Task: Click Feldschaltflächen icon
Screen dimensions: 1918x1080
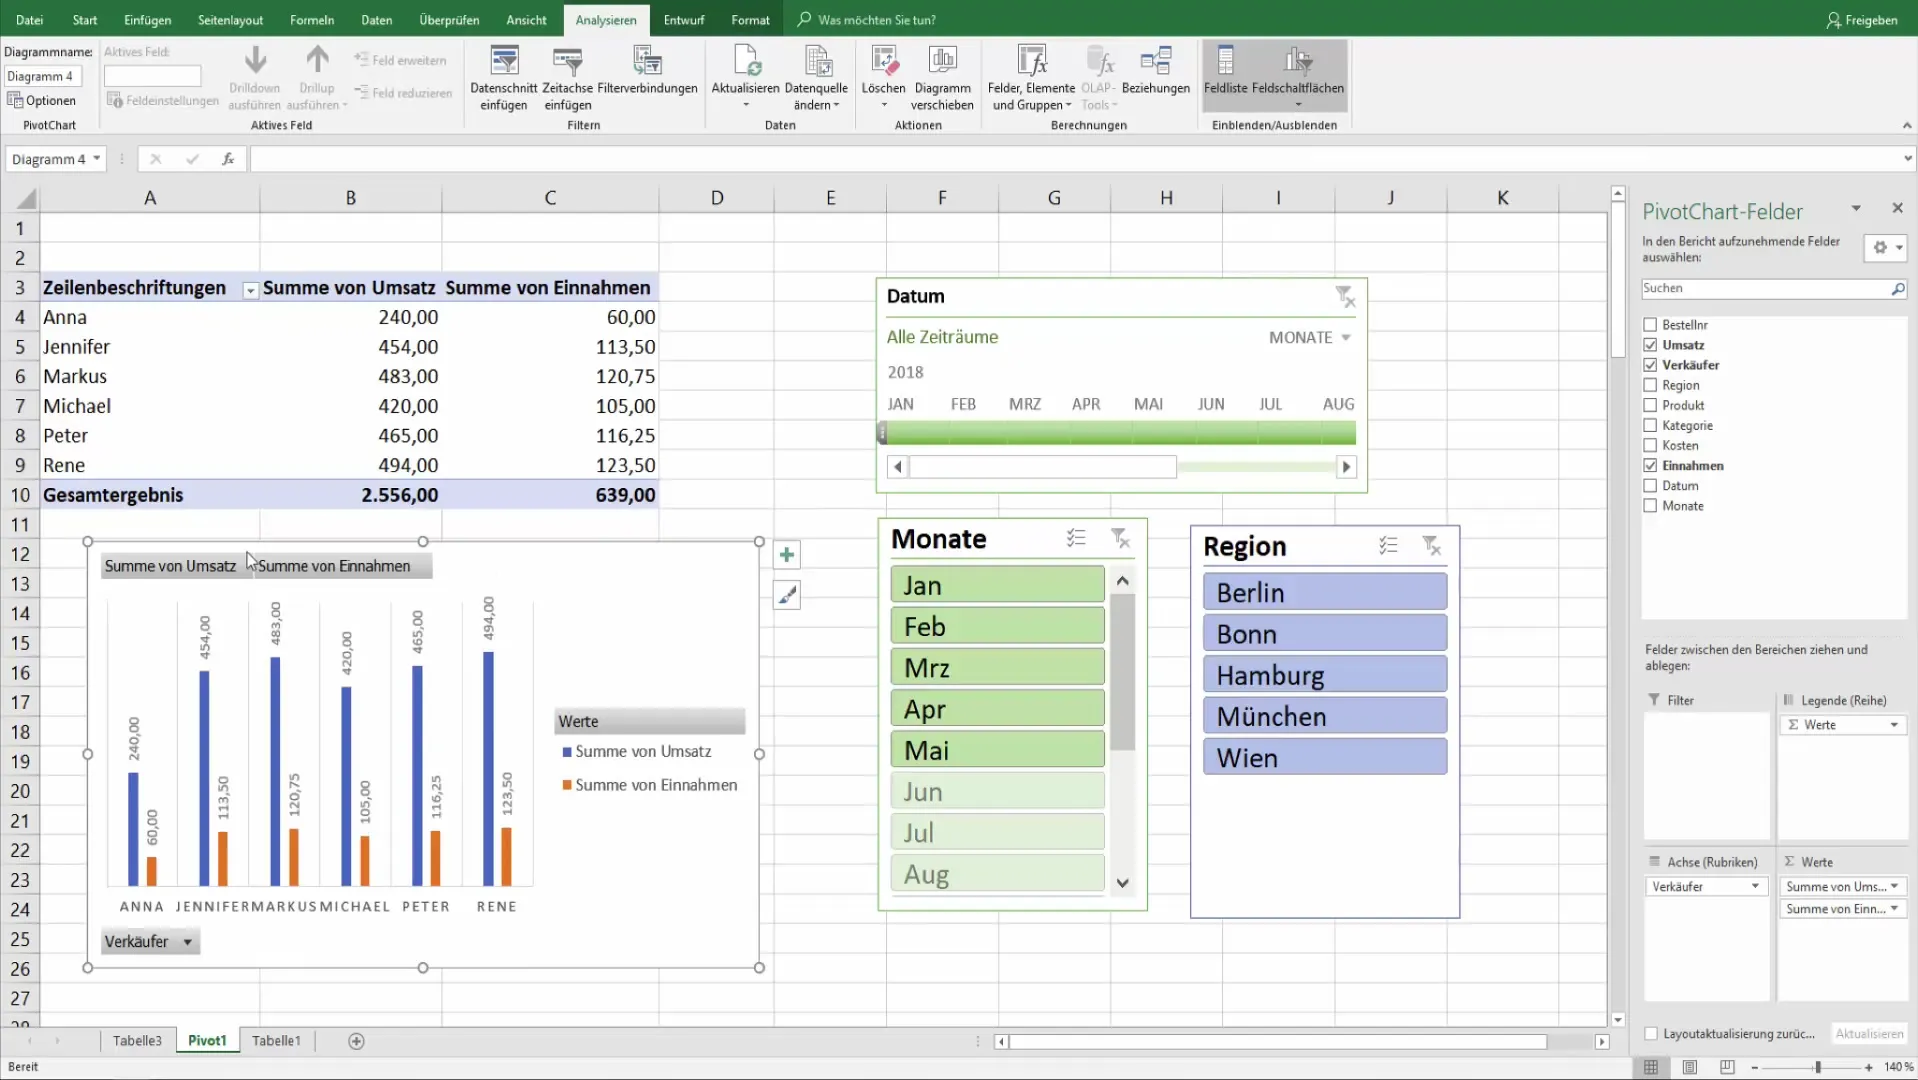Action: pos(1298,62)
